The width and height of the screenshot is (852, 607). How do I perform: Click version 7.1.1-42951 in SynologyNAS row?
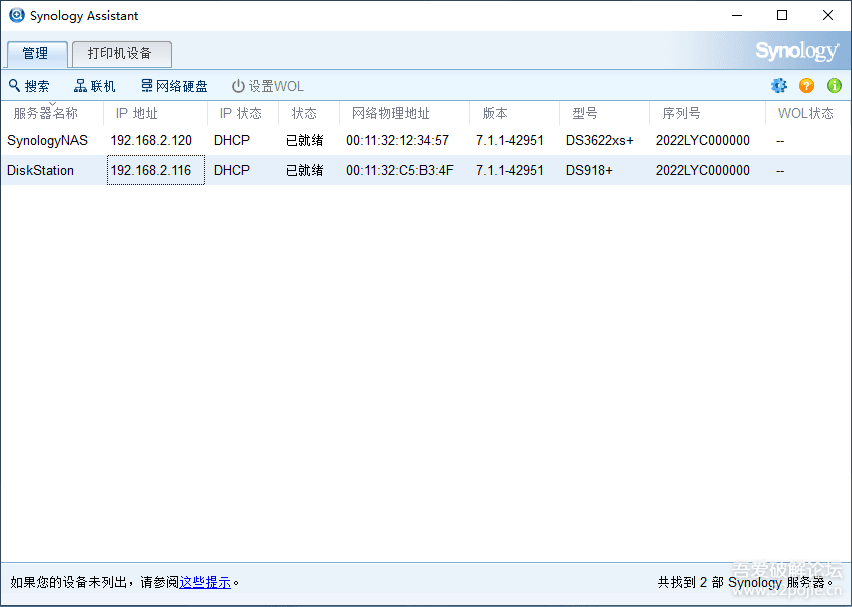[510, 141]
